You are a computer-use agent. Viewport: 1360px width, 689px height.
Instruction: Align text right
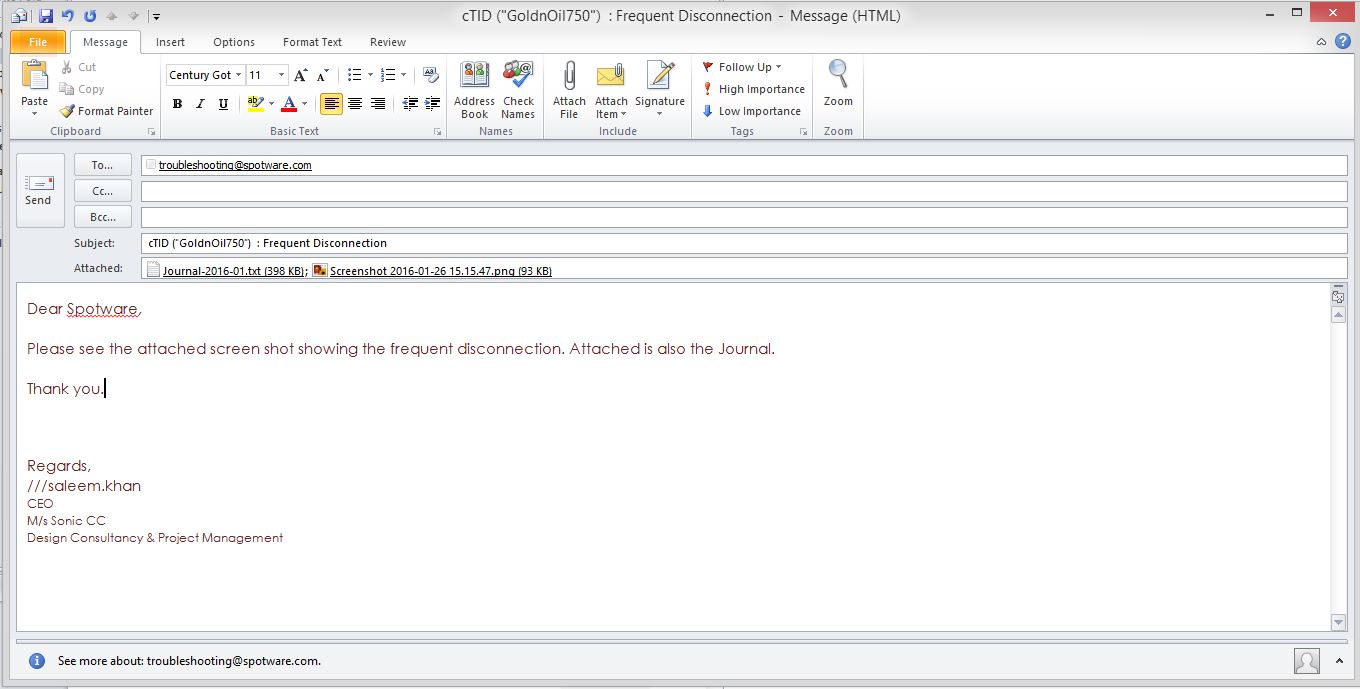(378, 104)
